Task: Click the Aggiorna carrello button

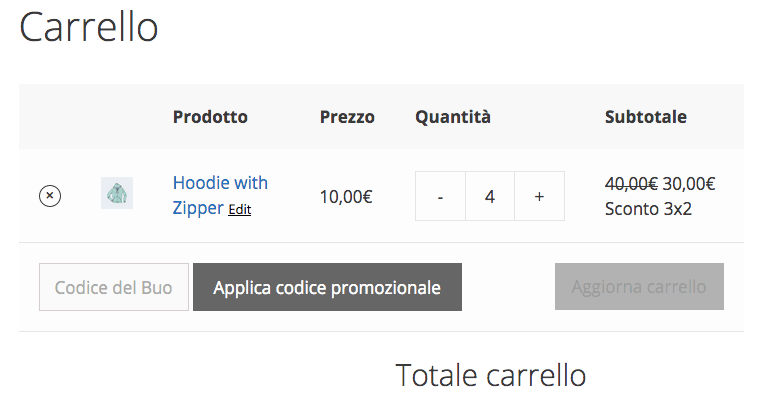Action: click(639, 287)
